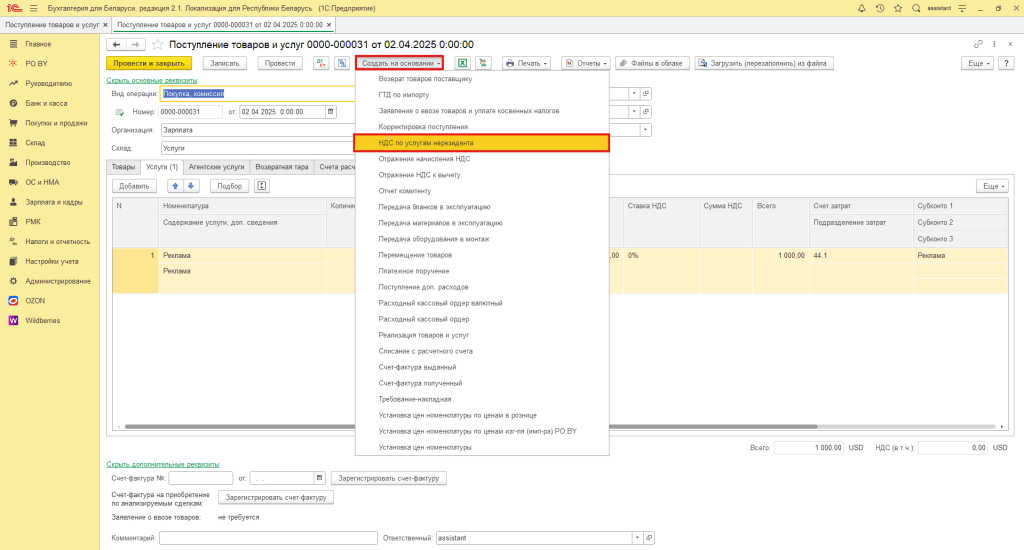The height and width of the screenshot is (550, 1024).
Task: Open Печать dropdown
Action: pos(526,63)
